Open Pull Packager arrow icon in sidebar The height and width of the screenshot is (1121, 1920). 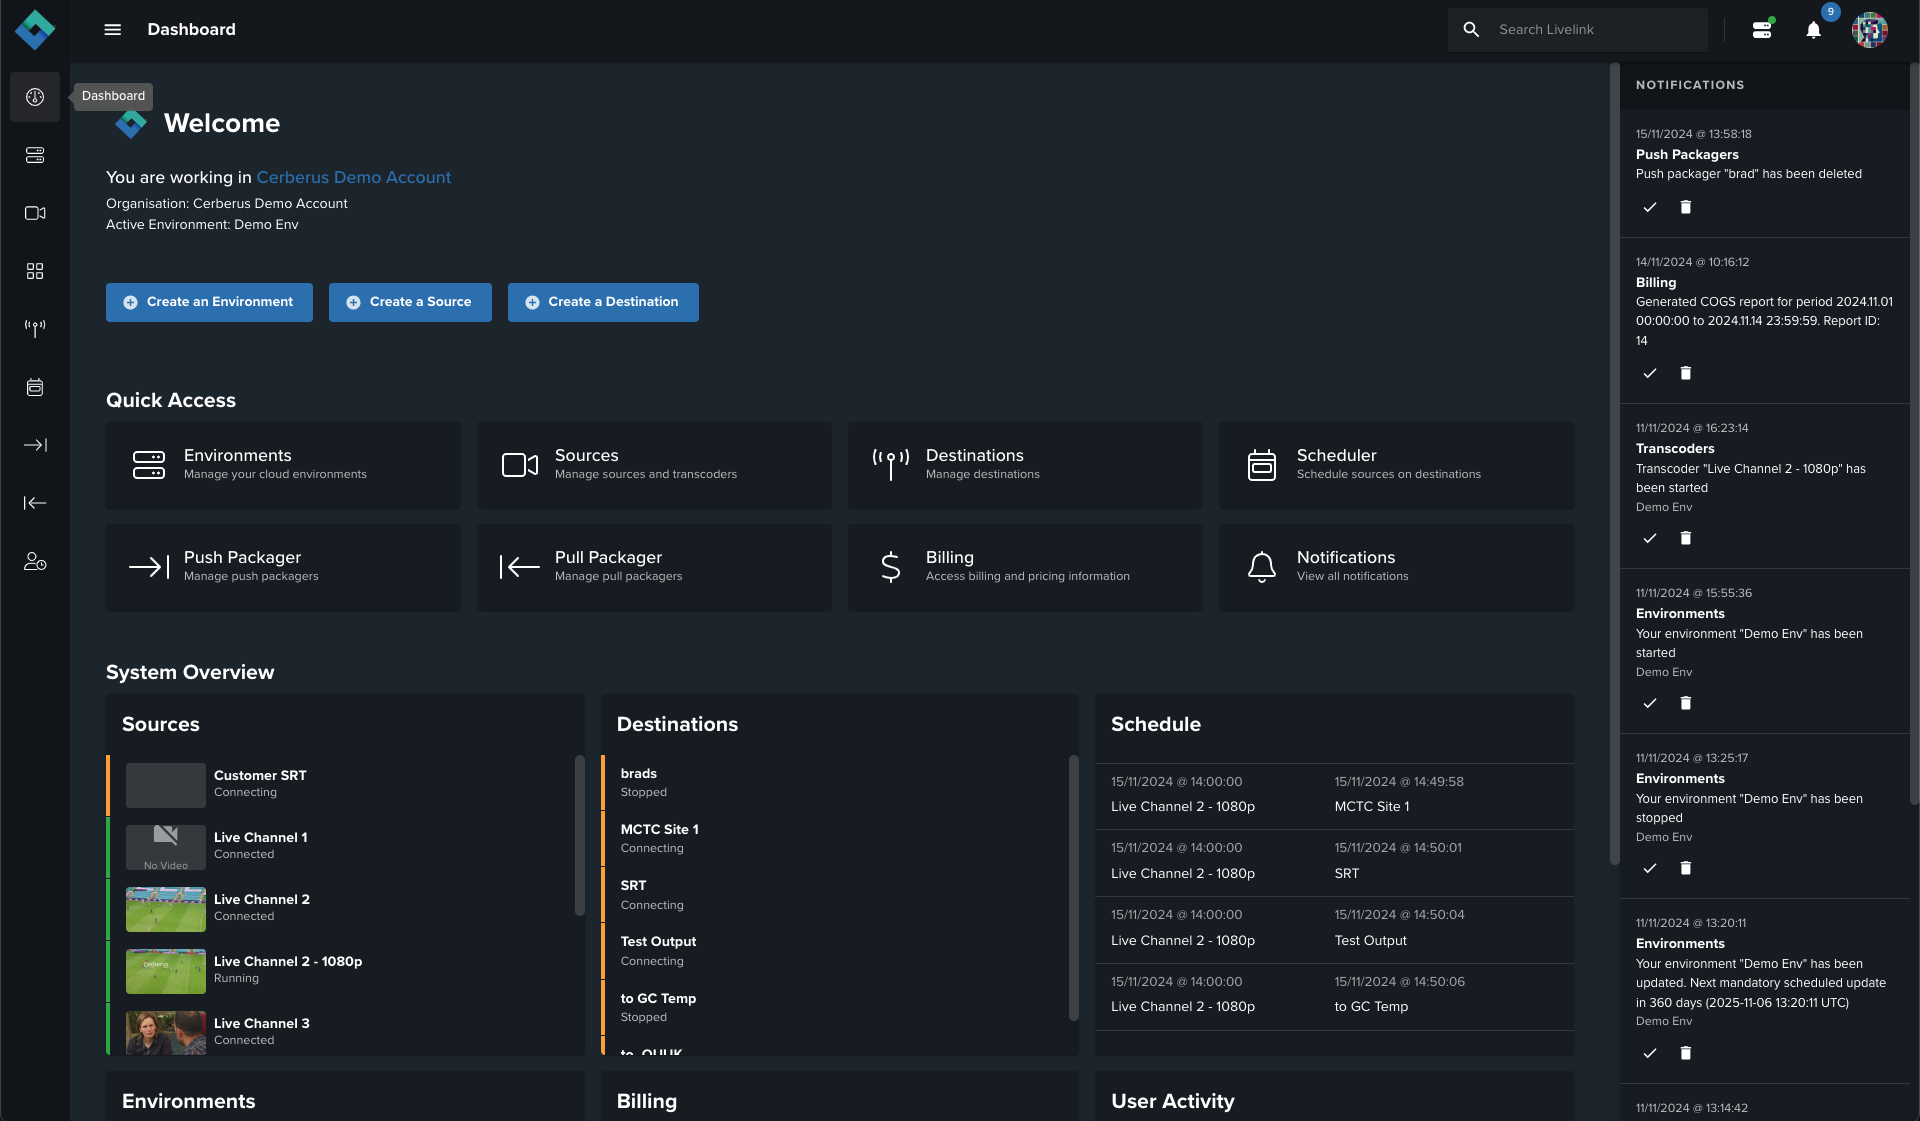(x=35, y=503)
